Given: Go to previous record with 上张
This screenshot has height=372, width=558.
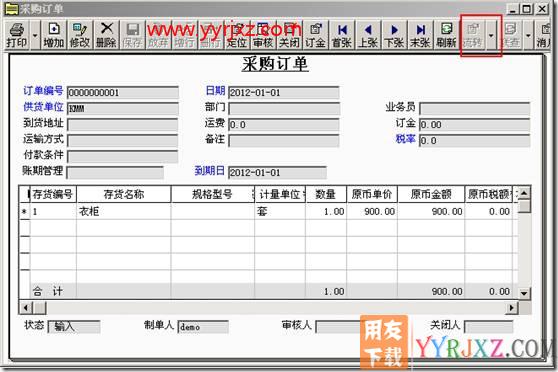Looking at the screenshot, I should pyautogui.click(x=368, y=35).
